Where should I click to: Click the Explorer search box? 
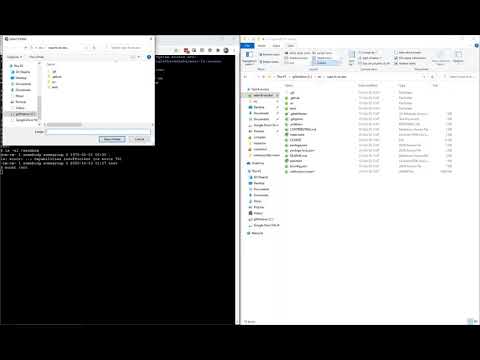coord(460,77)
